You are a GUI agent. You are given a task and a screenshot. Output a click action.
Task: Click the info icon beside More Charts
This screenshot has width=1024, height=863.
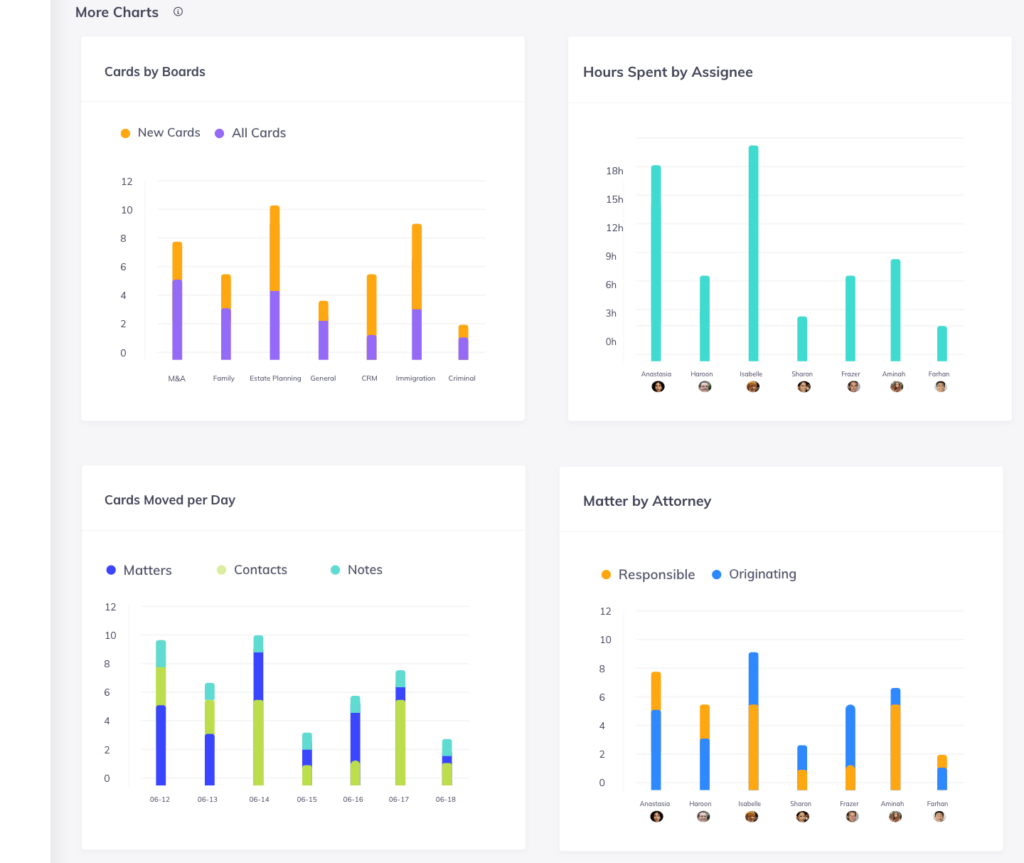tap(178, 12)
